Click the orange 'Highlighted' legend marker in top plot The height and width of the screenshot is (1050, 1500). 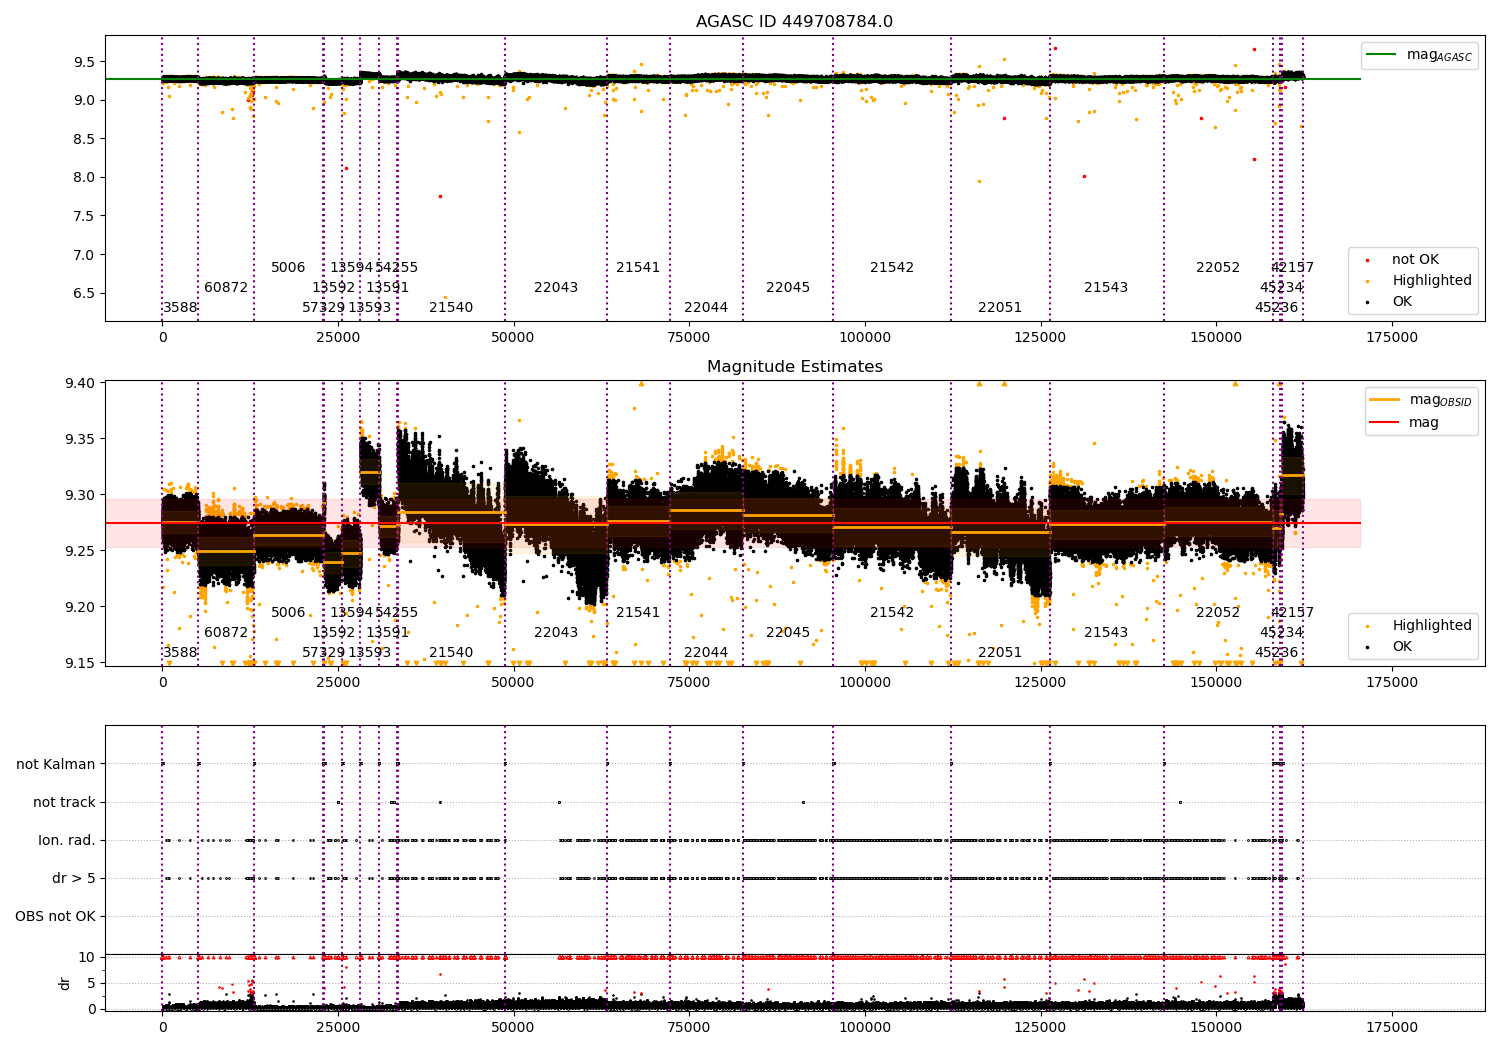(x=1369, y=281)
